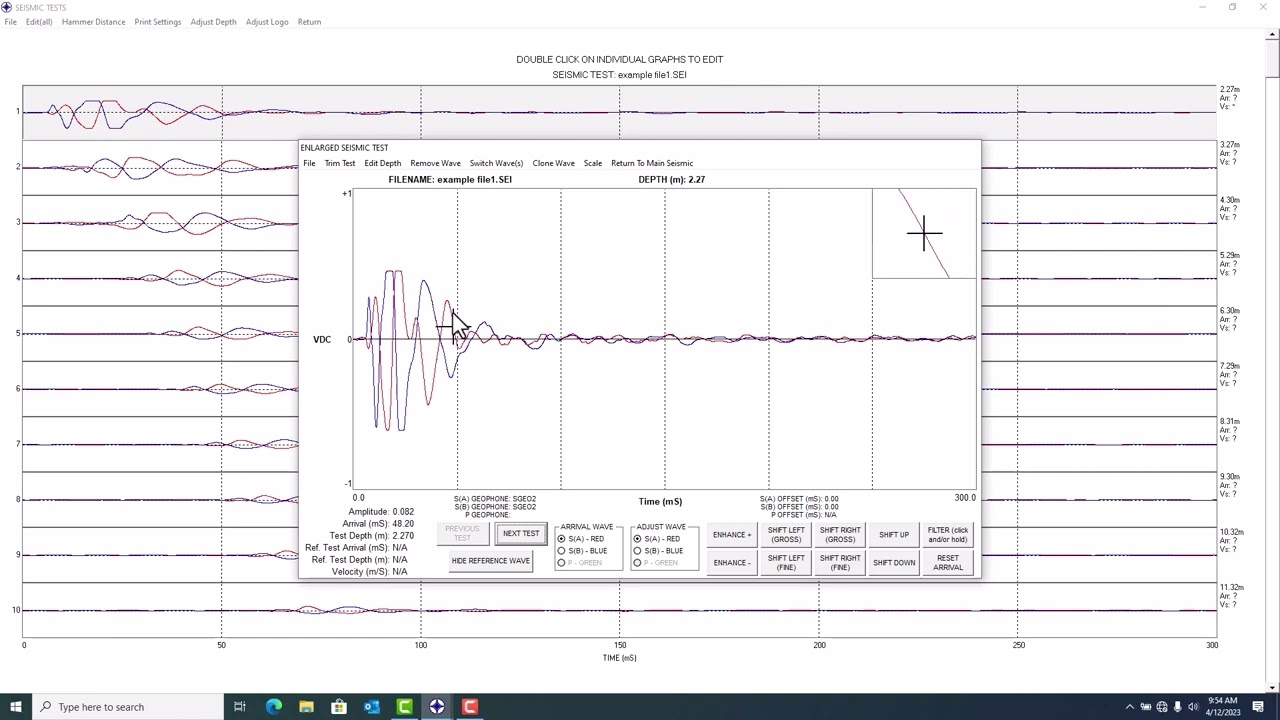This screenshot has height=720, width=1280.
Task: Click SHIFT RIGHT (FINE) button
Action: (840, 563)
